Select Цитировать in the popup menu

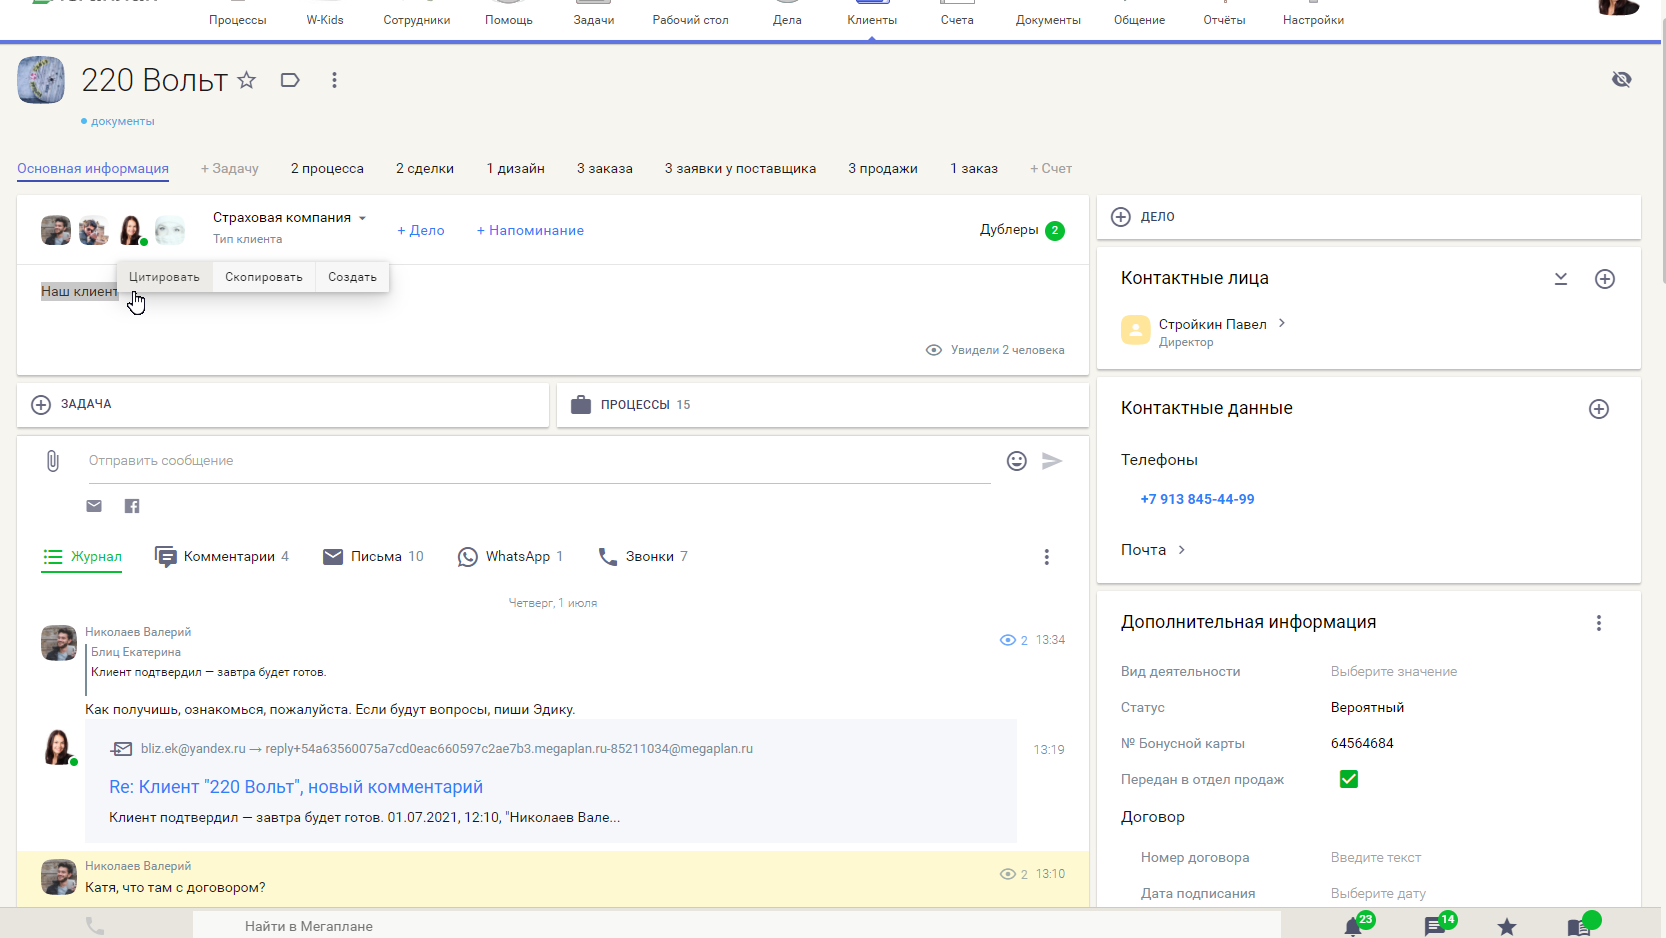(x=164, y=277)
